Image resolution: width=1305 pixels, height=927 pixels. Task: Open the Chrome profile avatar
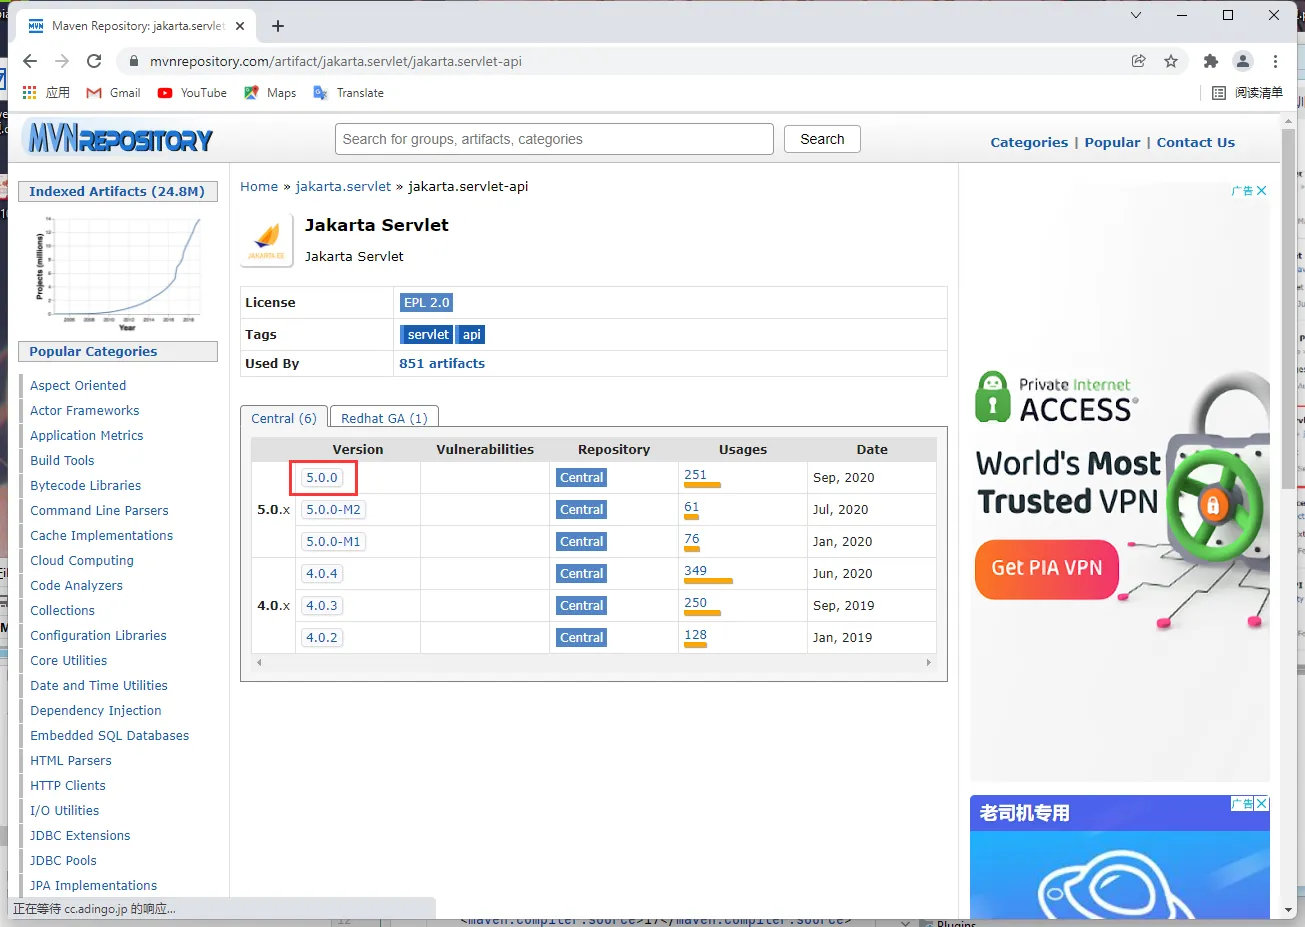pos(1243,61)
